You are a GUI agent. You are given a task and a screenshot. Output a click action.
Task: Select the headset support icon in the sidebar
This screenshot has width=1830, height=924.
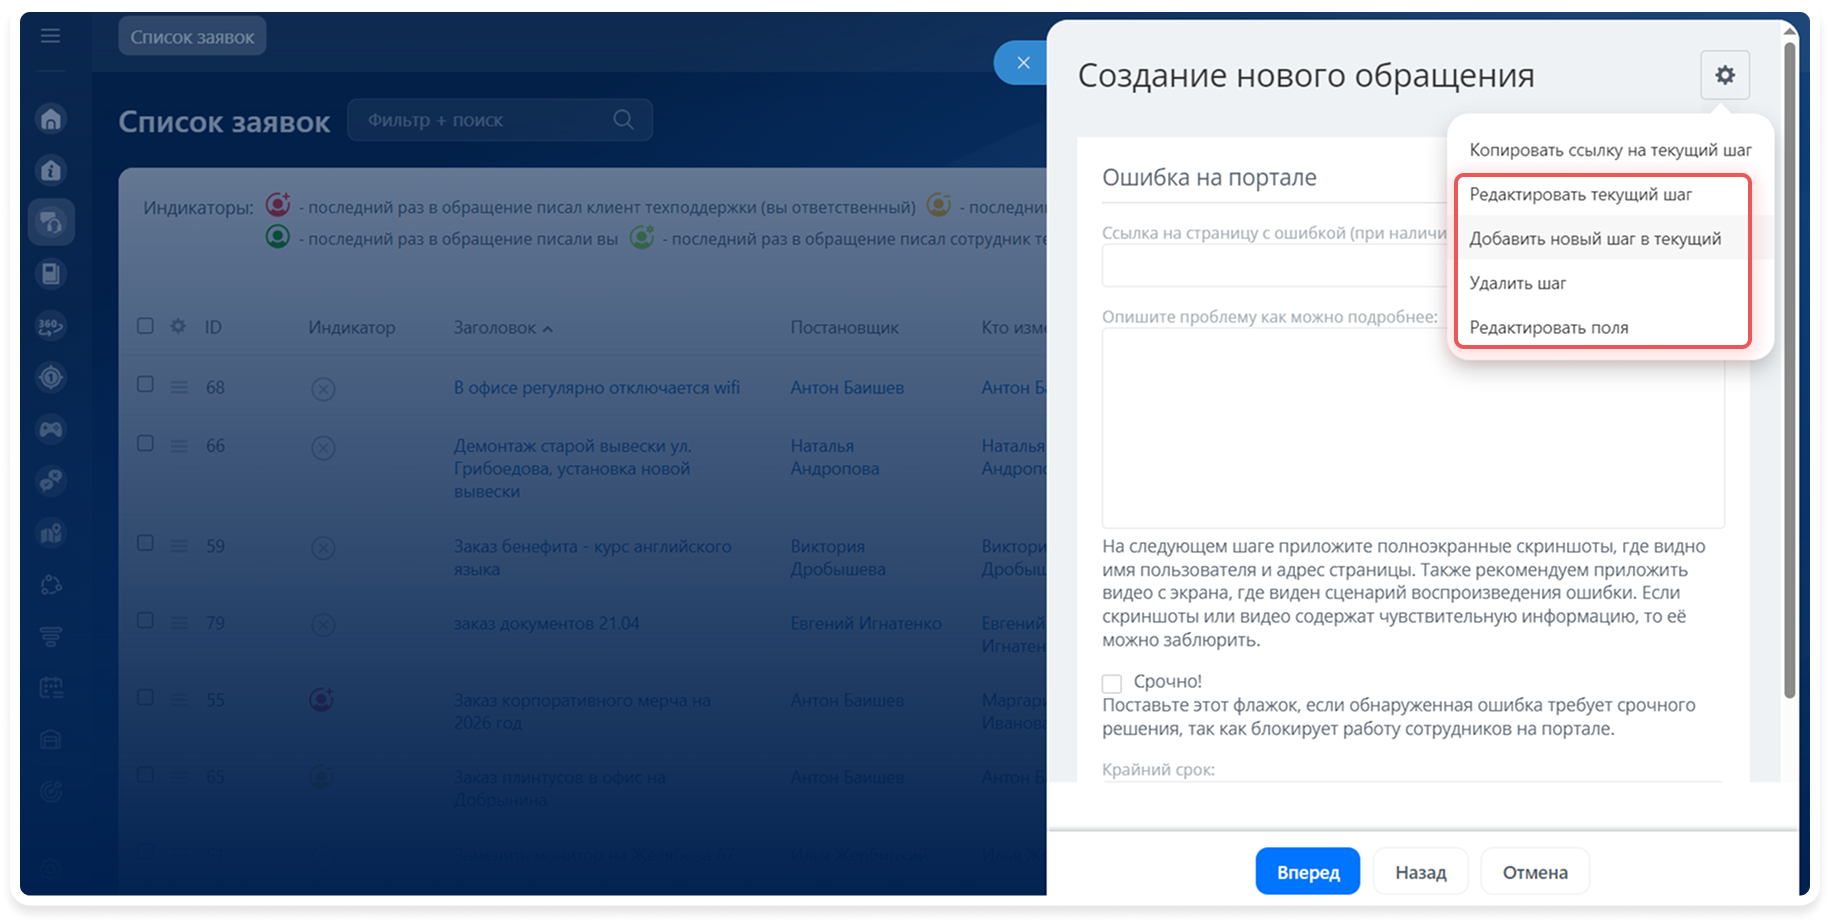tap(51, 222)
